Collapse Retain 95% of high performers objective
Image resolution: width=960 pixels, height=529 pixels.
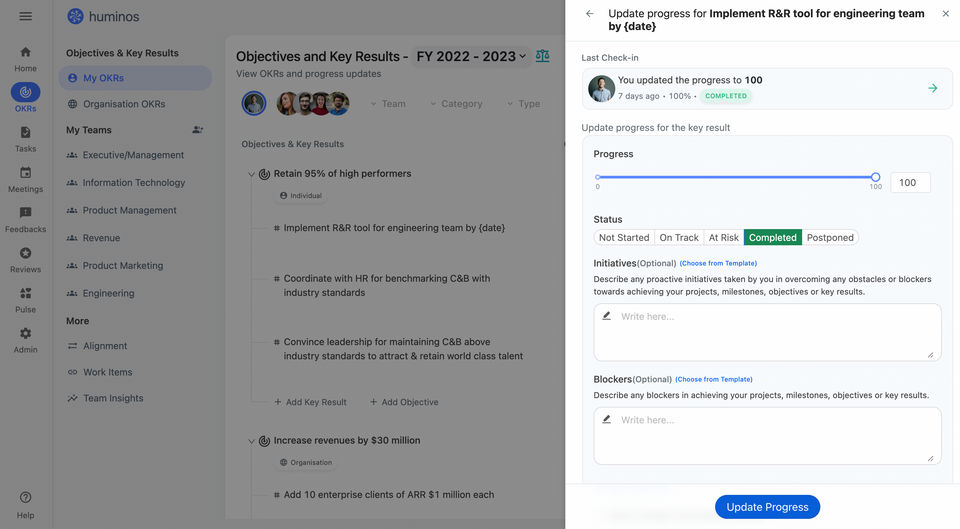(251, 174)
